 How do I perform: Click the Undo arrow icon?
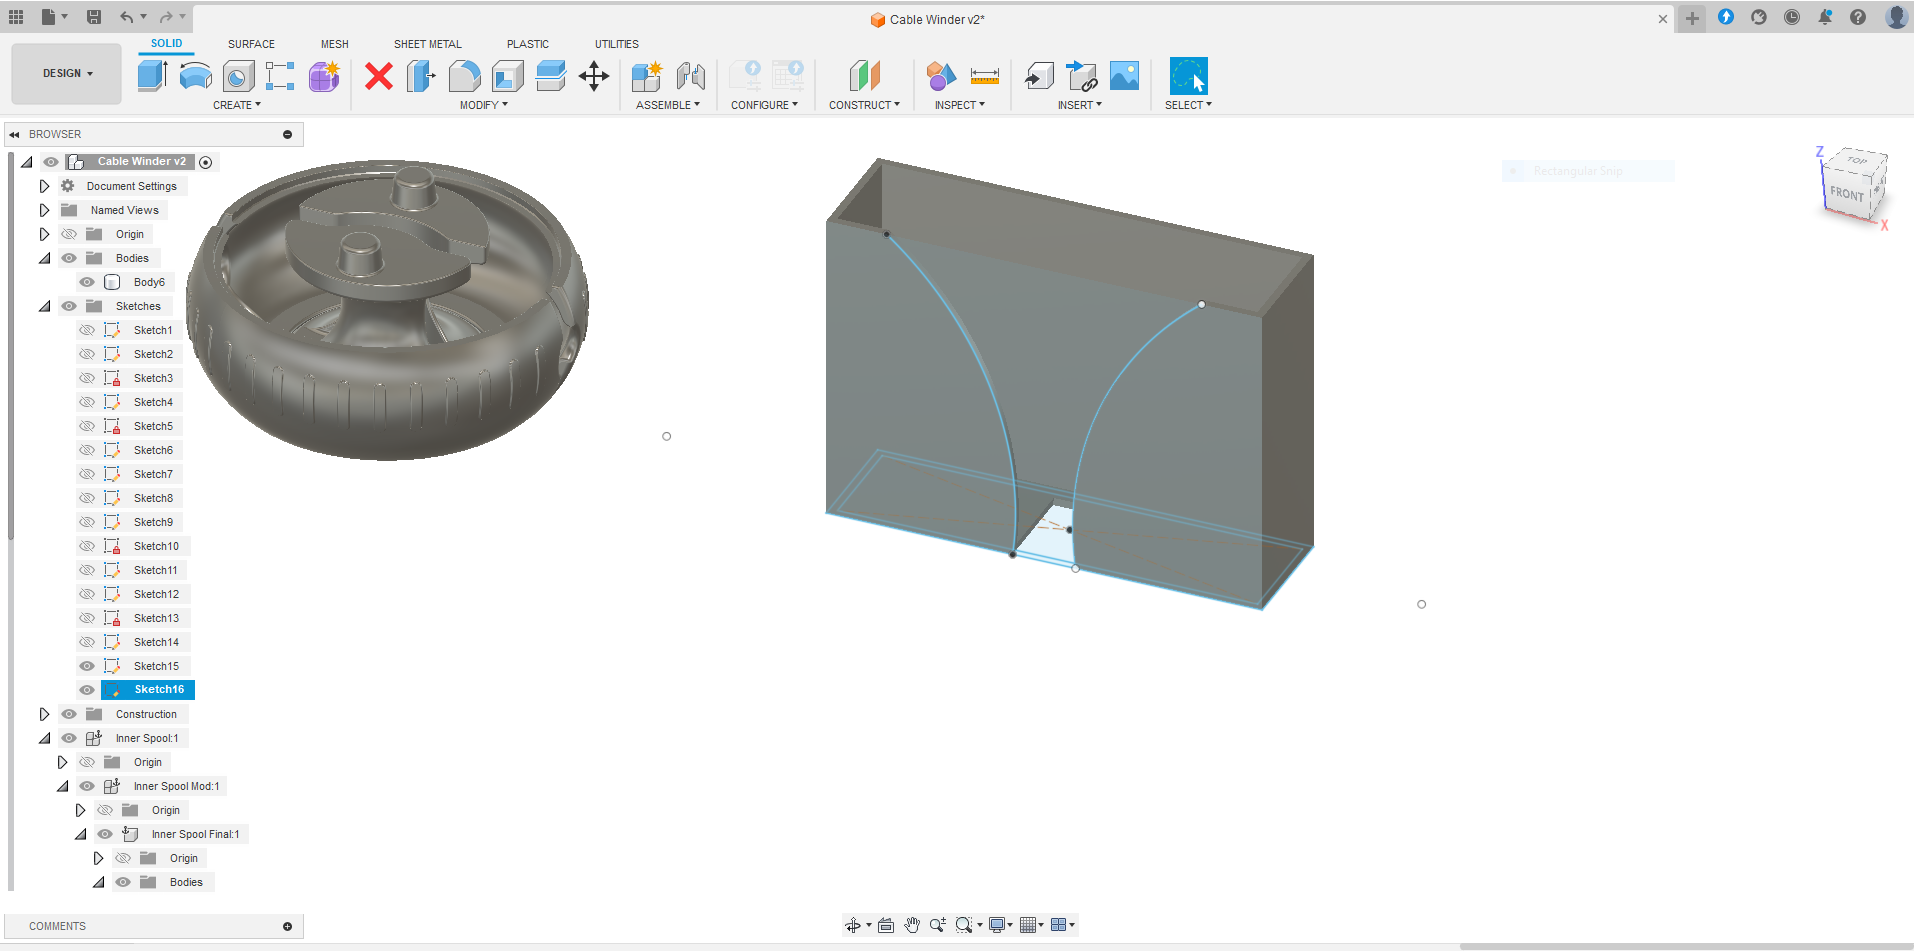point(126,17)
